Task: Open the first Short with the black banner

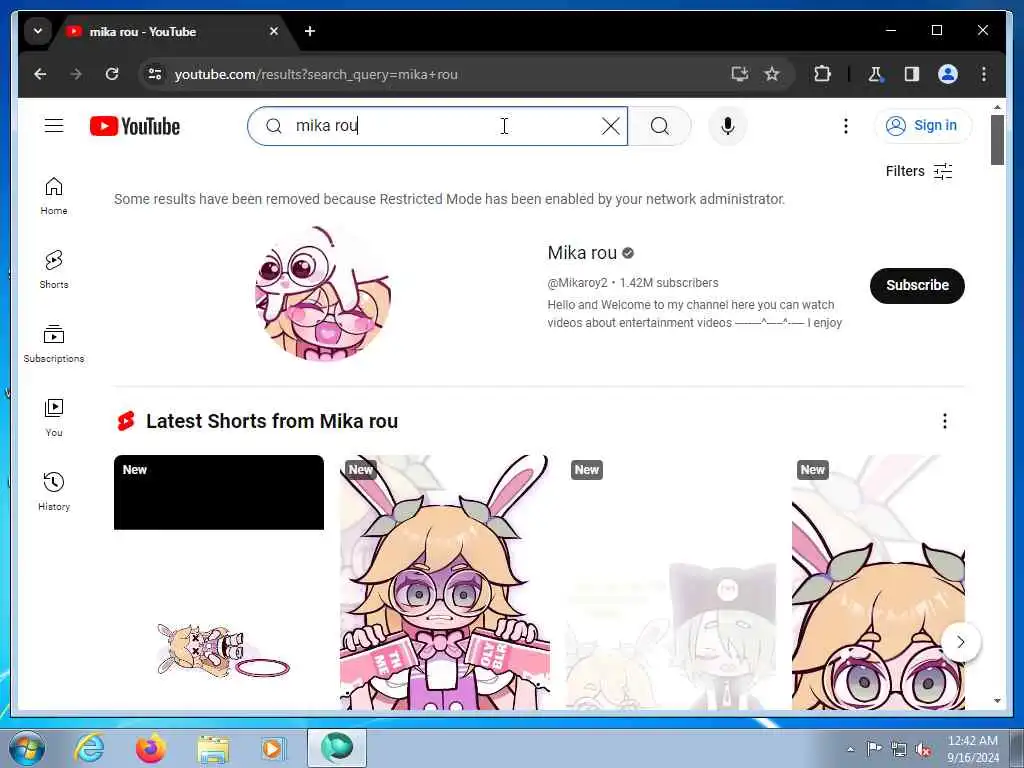Action: 219,582
